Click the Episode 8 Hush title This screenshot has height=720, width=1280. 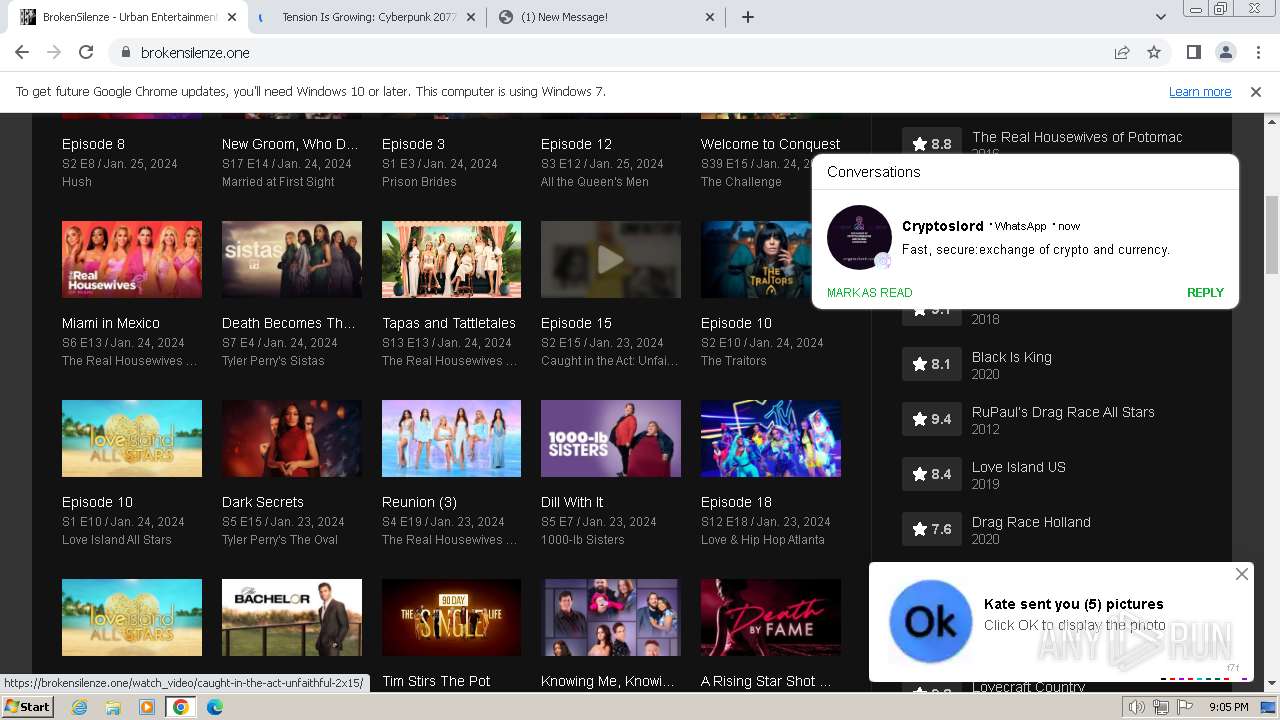click(x=94, y=144)
